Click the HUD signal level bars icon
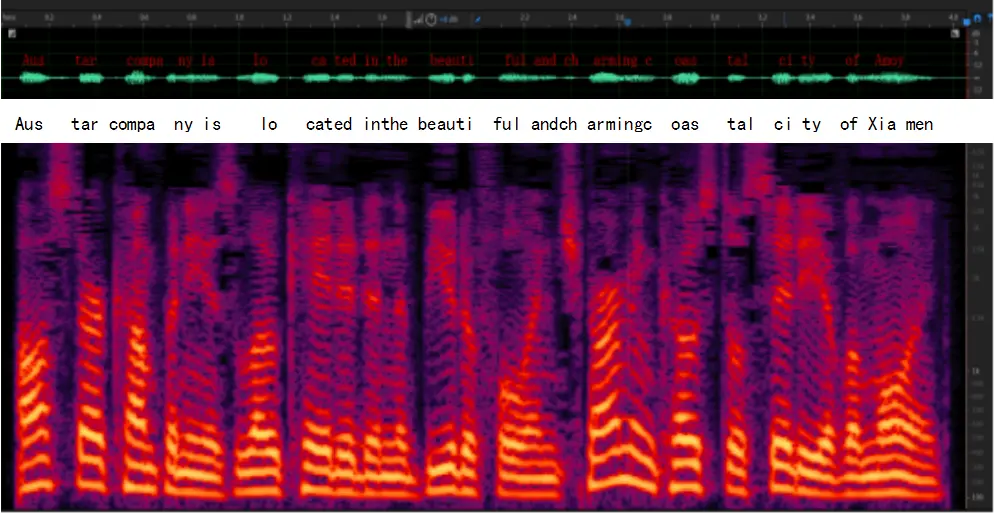This screenshot has height=515, width=995. 418,19
